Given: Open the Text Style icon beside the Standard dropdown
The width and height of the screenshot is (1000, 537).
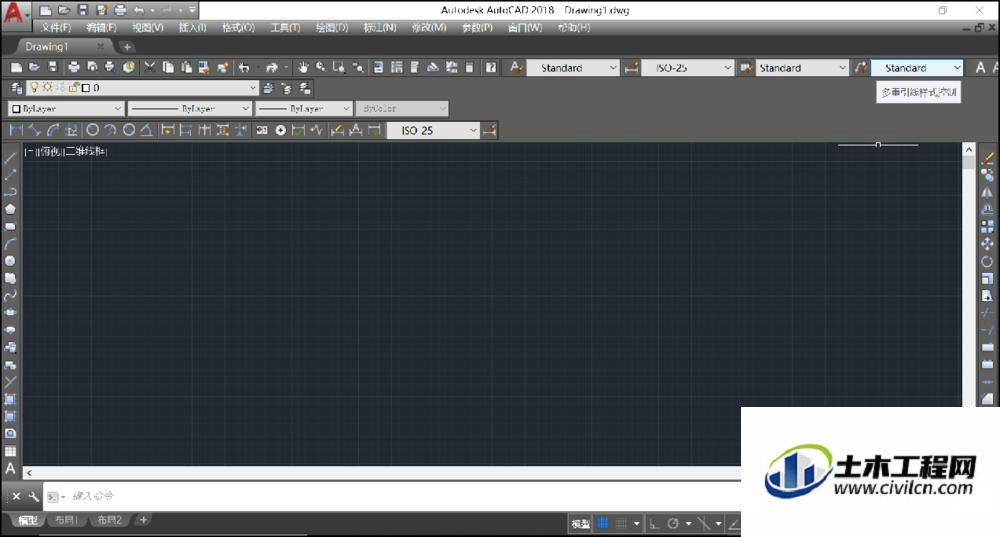Looking at the screenshot, I should (x=516, y=67).
